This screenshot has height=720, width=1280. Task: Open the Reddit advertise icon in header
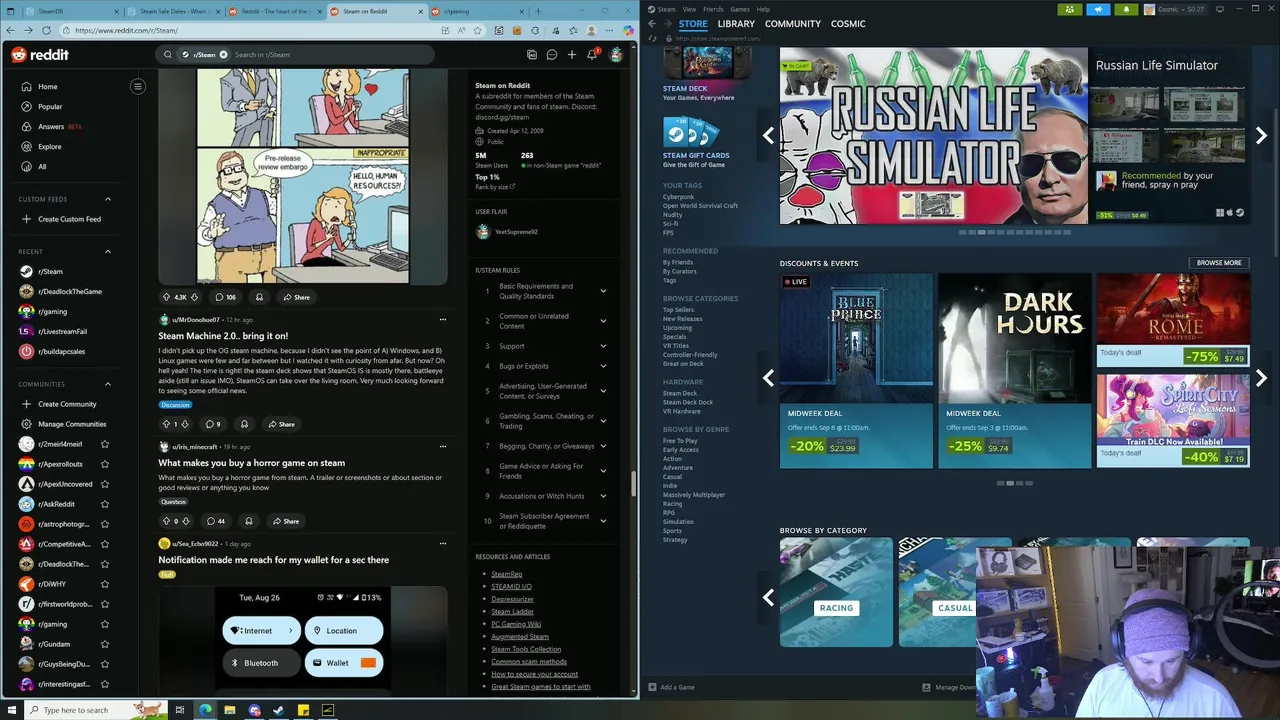point(532,55)
